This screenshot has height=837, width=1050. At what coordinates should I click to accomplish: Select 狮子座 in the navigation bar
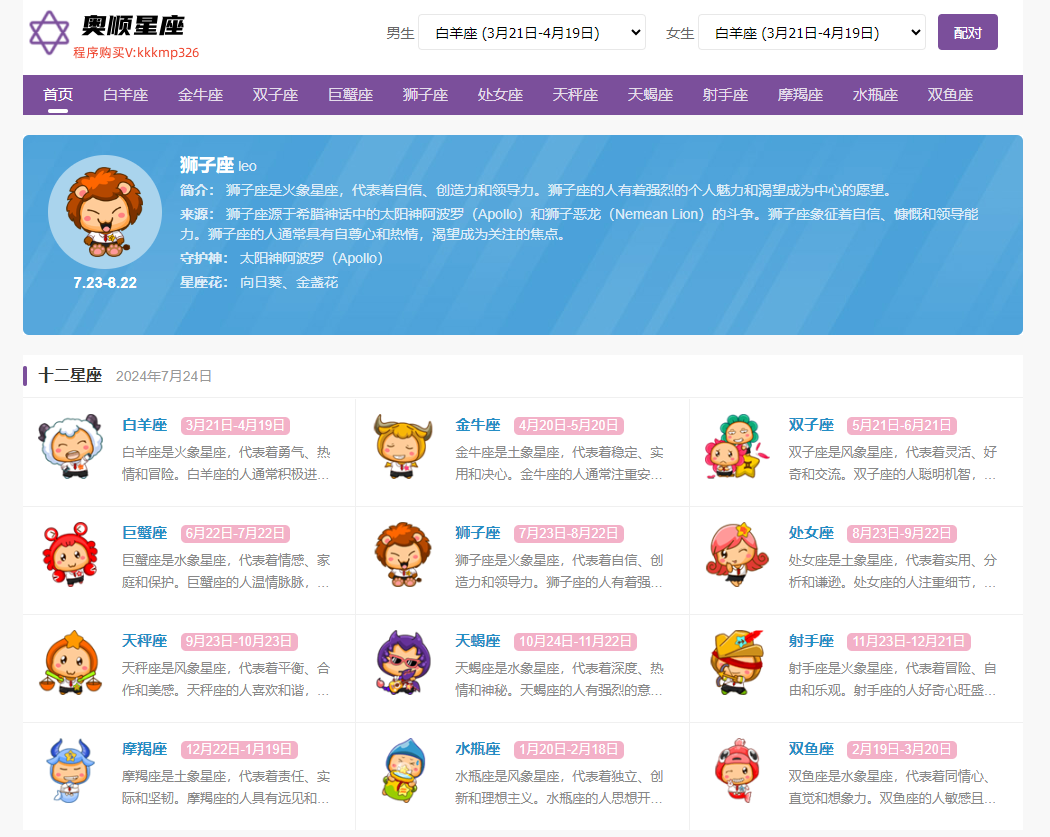[x=425, y=95]
